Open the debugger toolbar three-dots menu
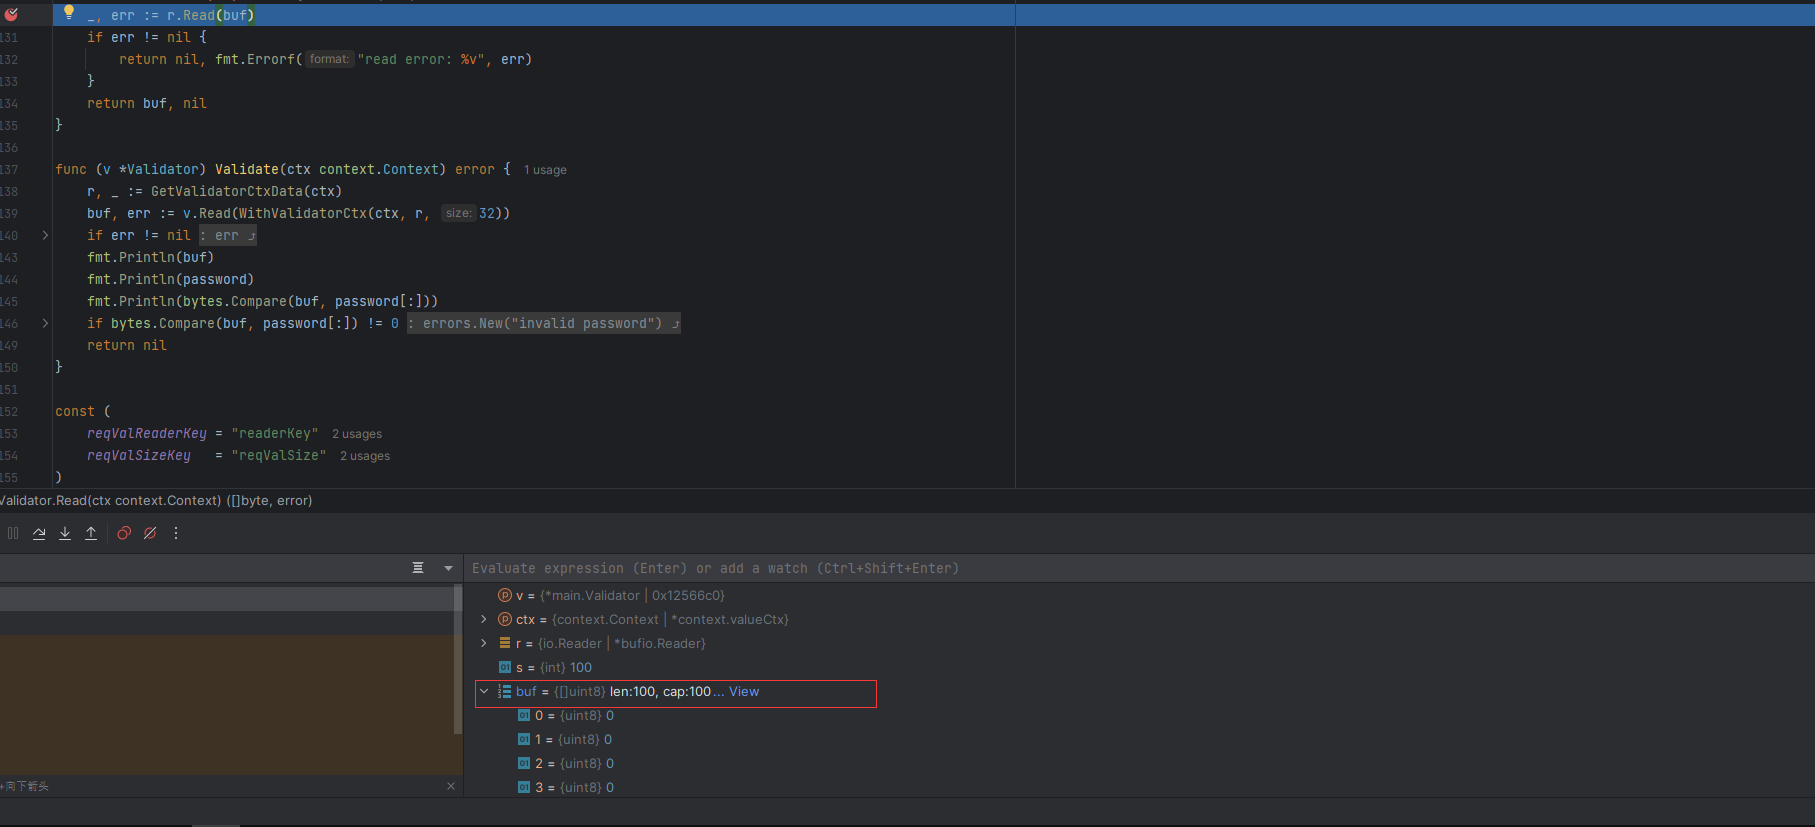This screenshot has width=1815, height=827. click(x=176, y=533)
